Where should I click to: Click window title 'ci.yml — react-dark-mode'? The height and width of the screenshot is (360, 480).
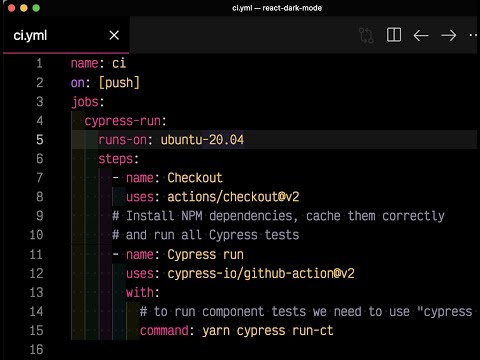point(277,8)
